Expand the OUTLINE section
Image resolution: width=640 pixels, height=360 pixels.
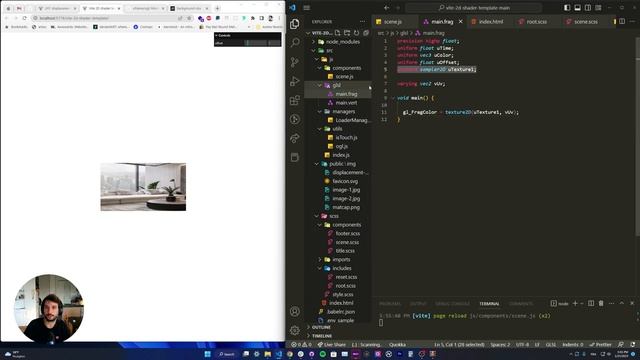tap(321, 327)
